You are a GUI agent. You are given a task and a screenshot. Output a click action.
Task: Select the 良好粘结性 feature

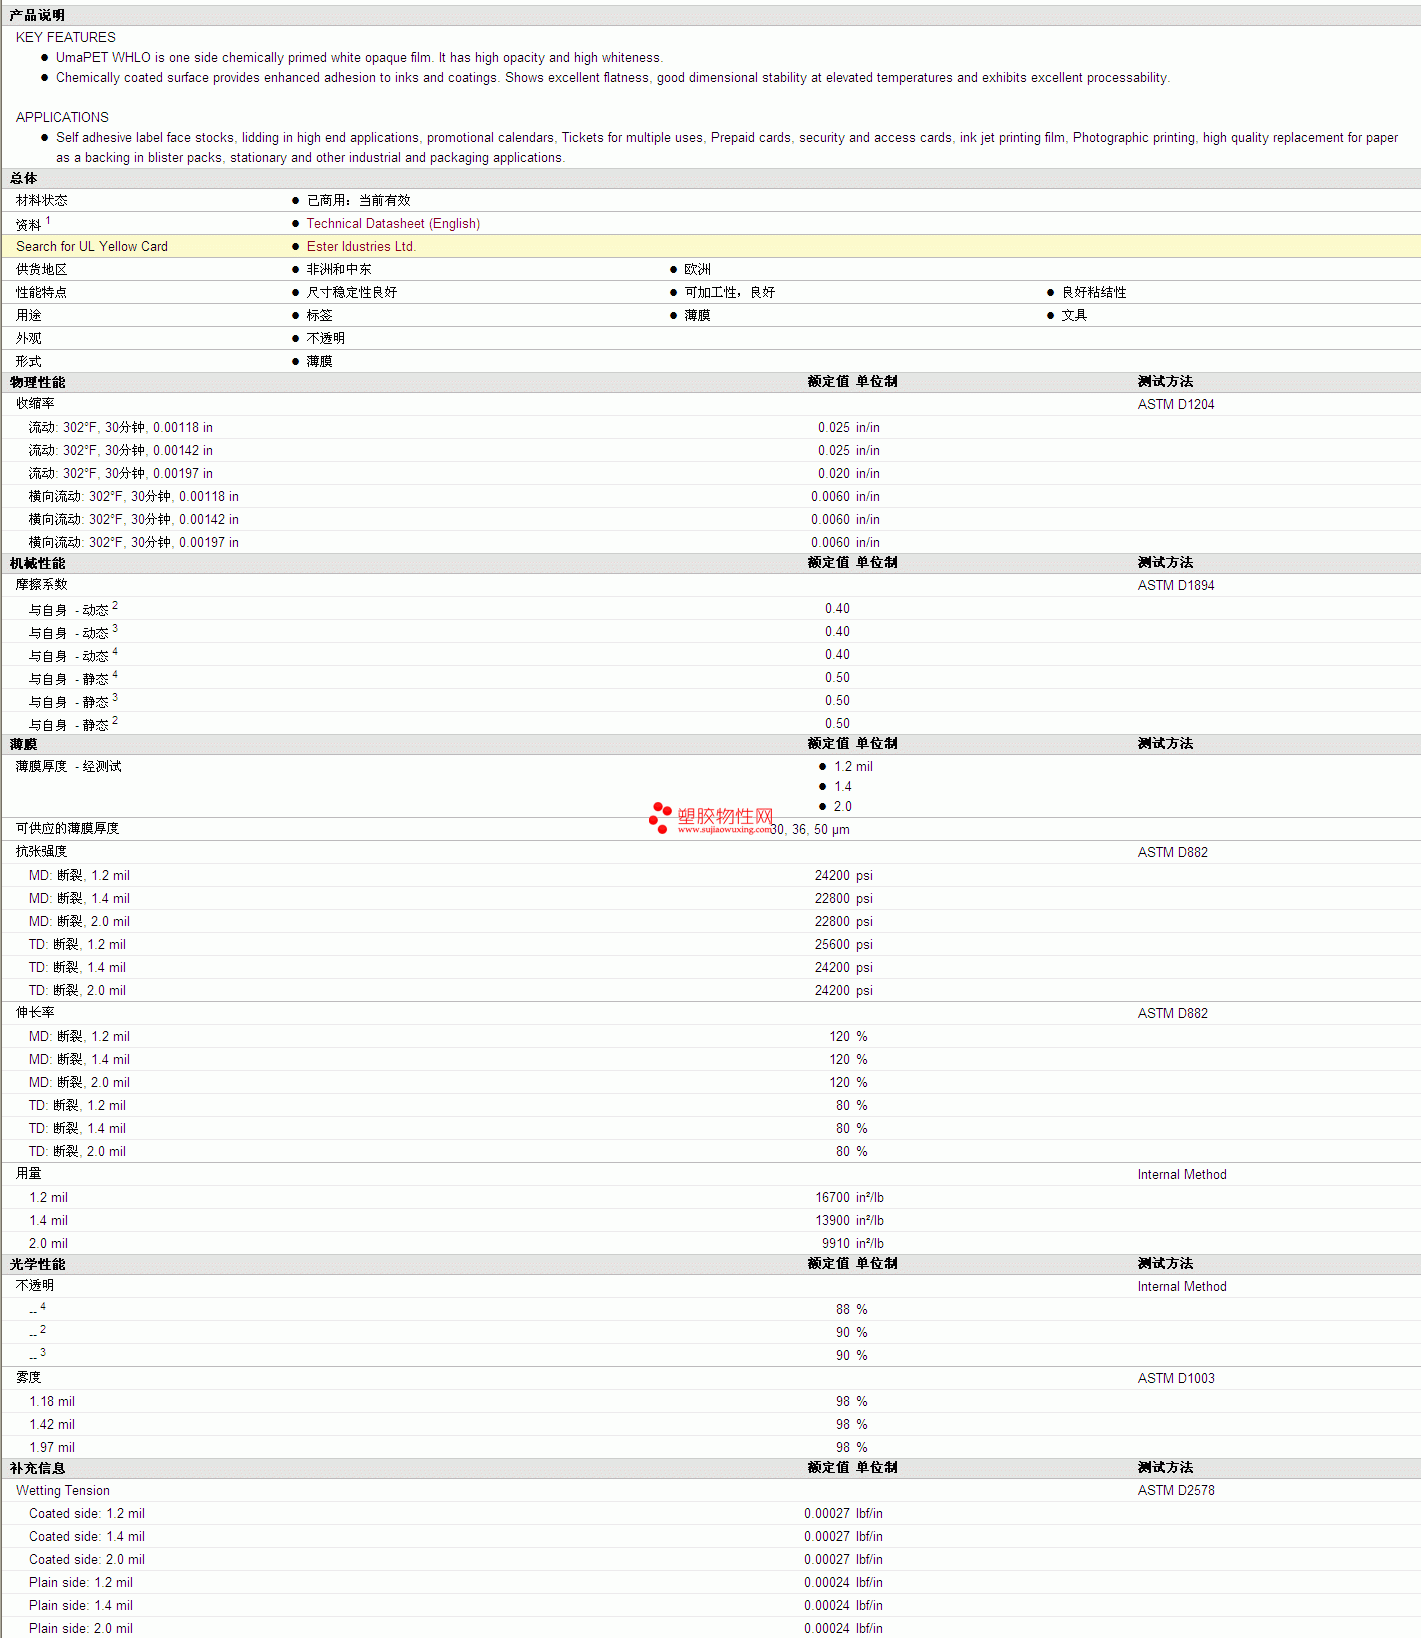[x=1094, y=293]
